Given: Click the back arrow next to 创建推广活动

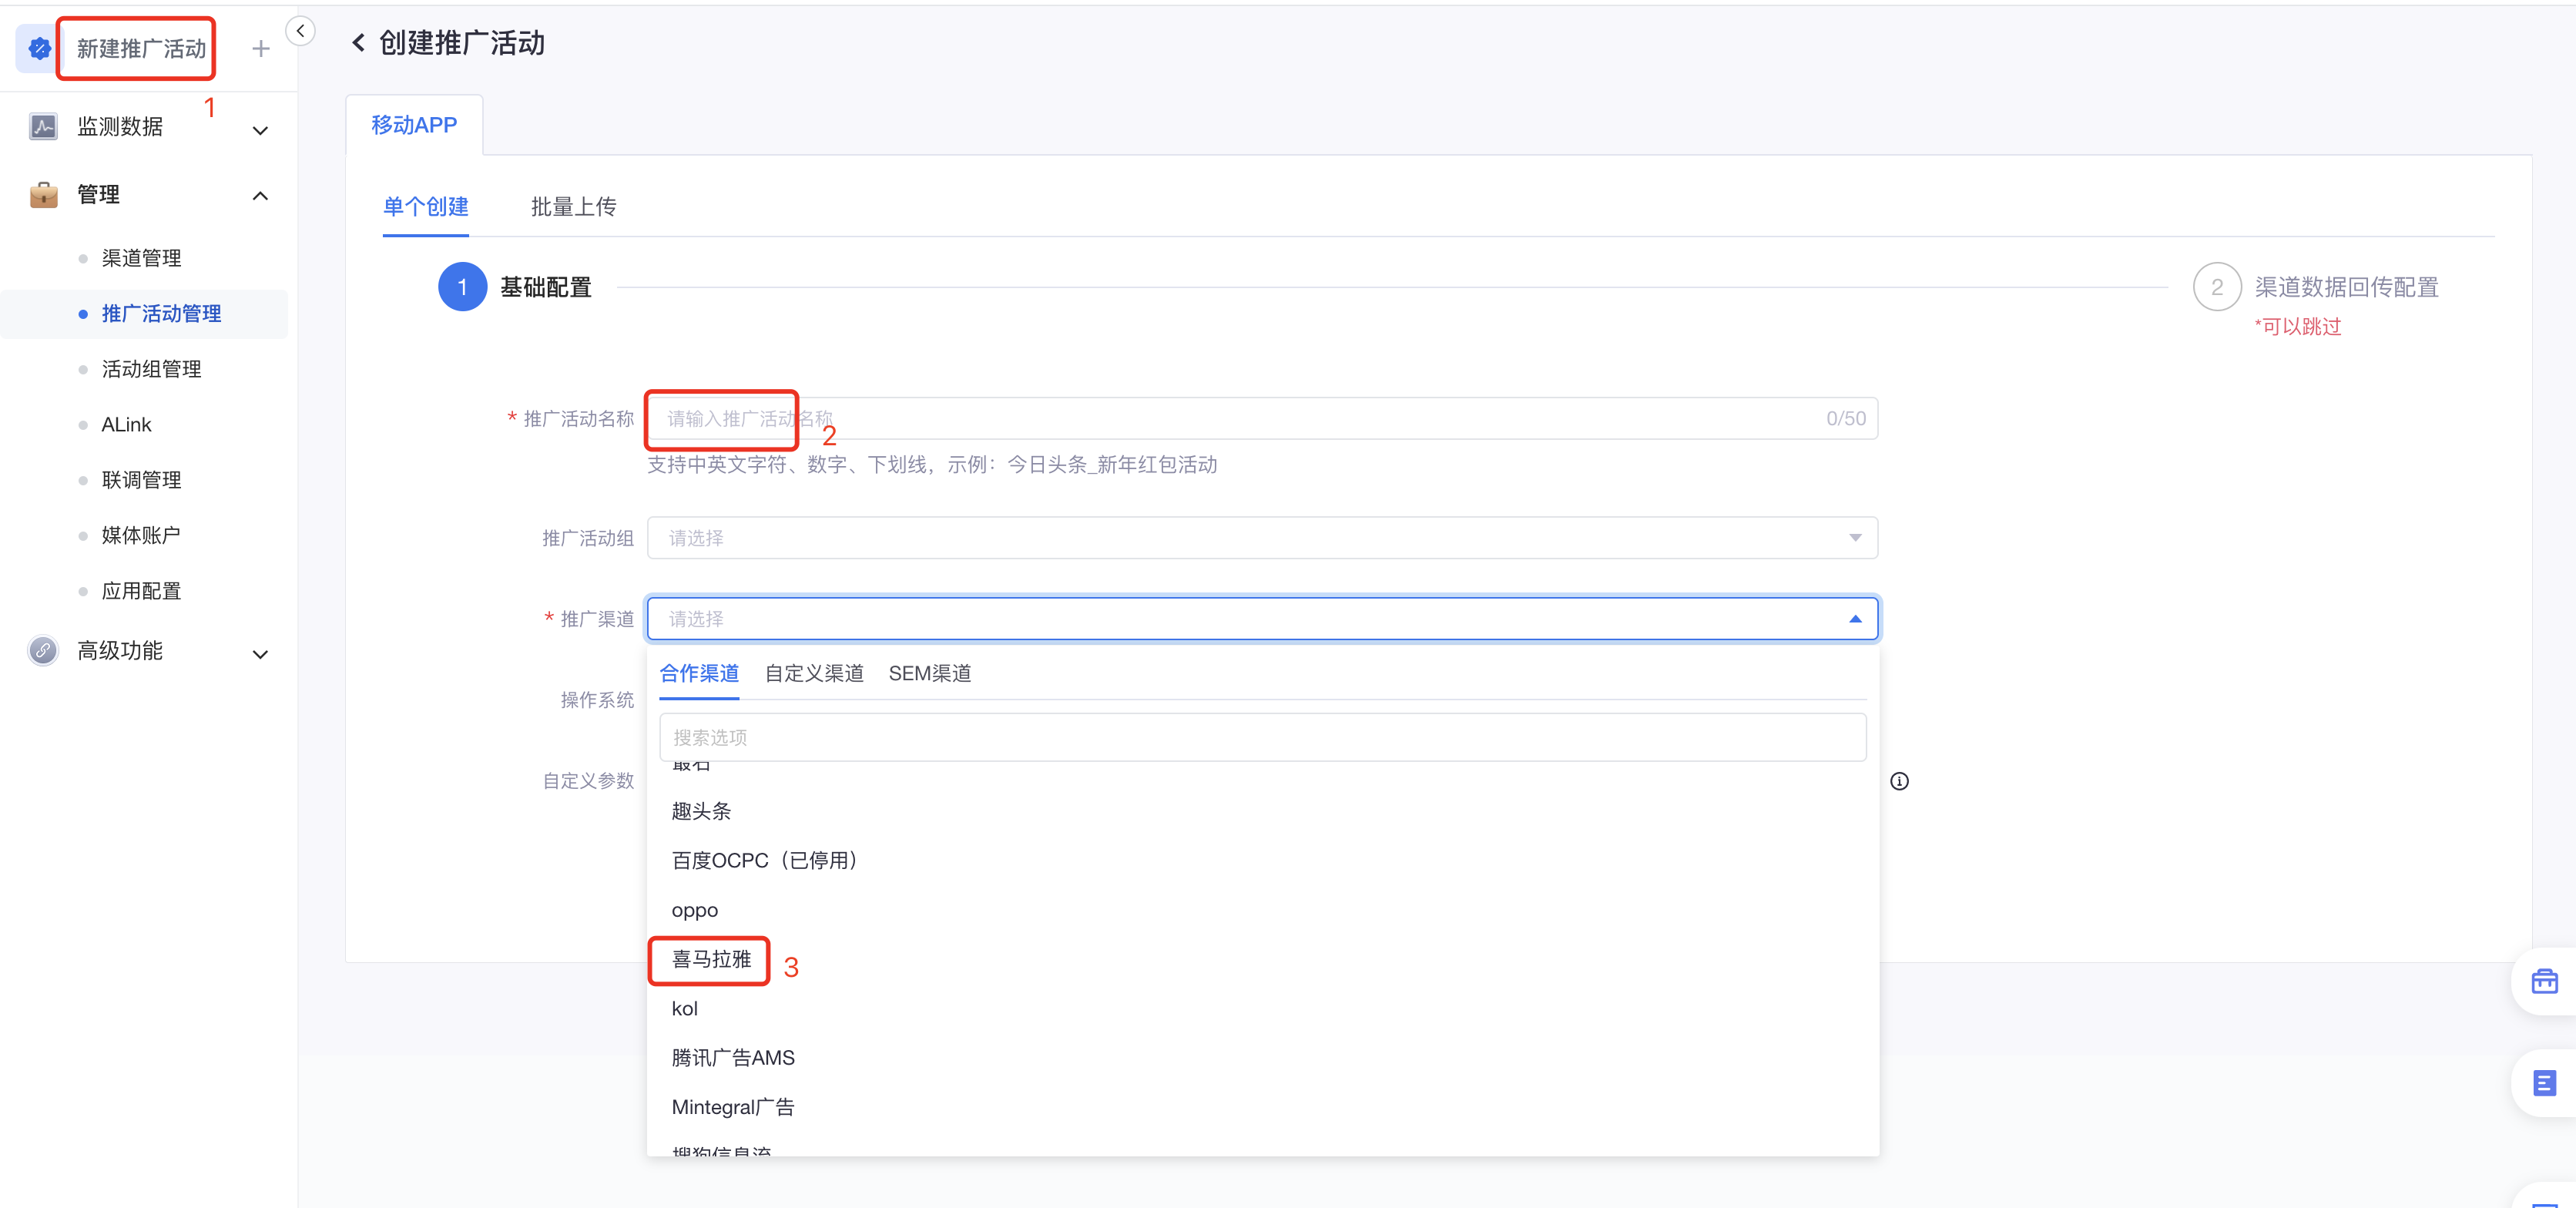Looking at the screenshot, I should (358, 43).
